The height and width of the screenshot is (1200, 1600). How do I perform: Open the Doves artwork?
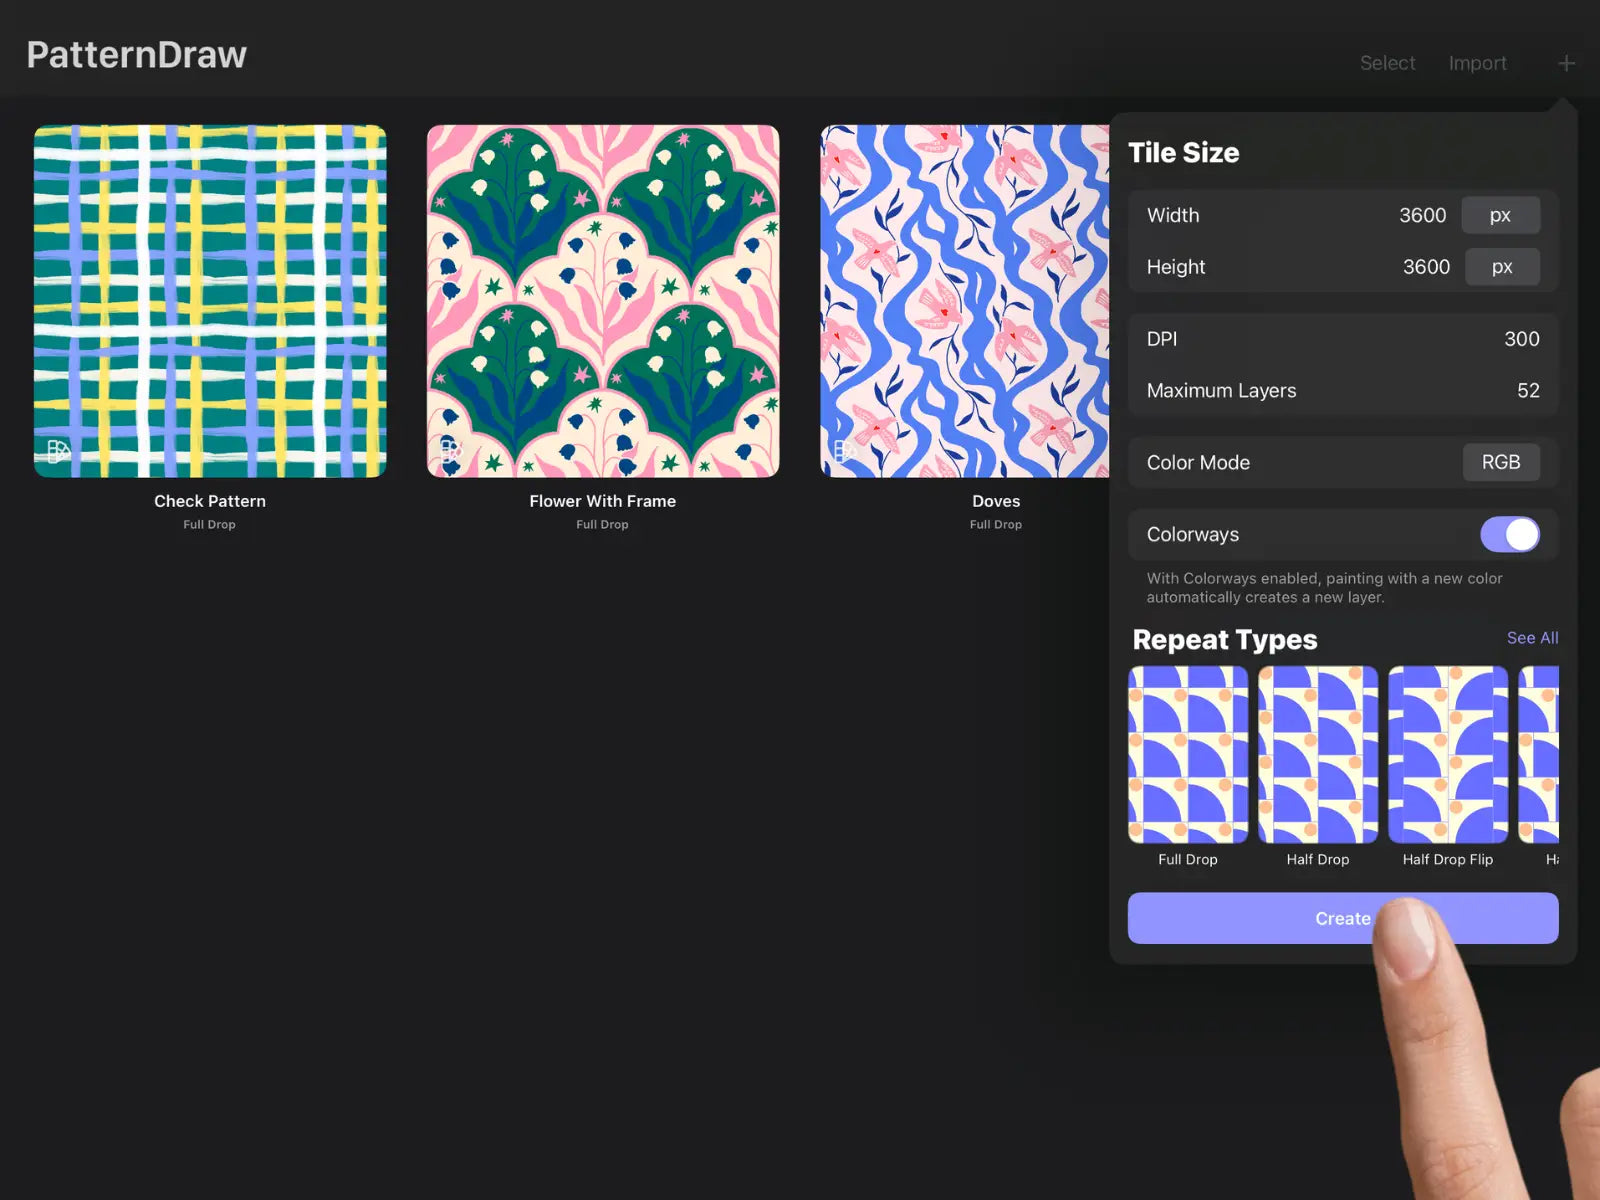click(965, 301)
